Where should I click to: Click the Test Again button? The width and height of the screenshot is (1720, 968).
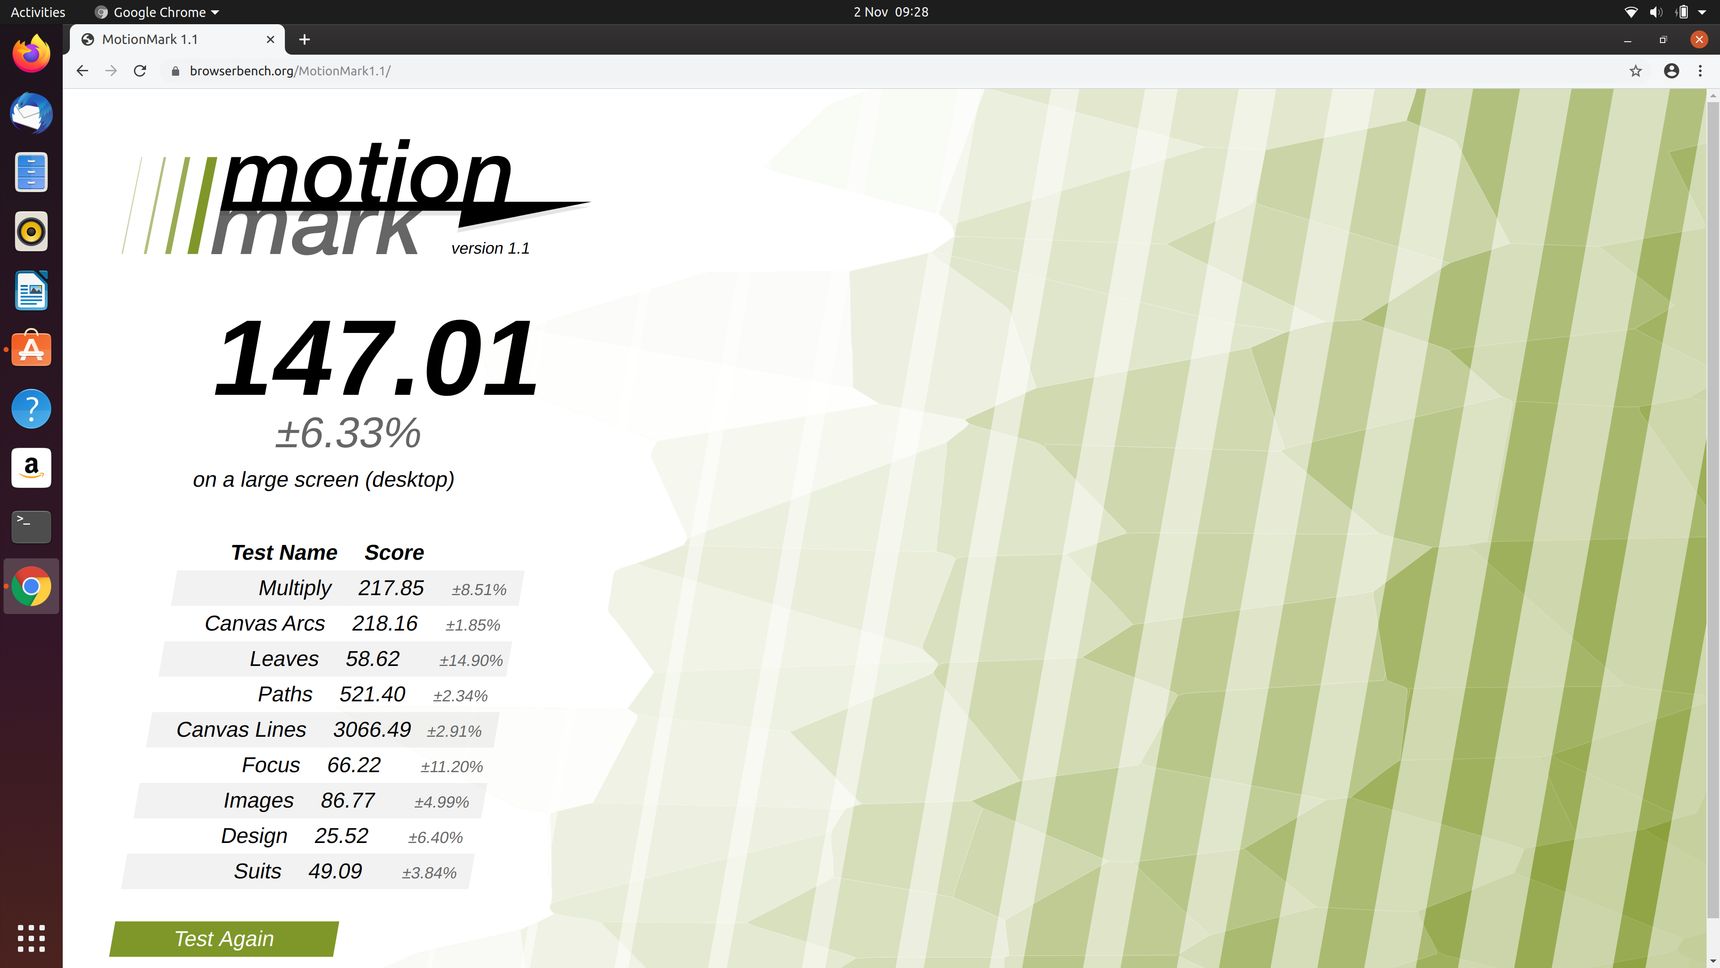(224, 939)
